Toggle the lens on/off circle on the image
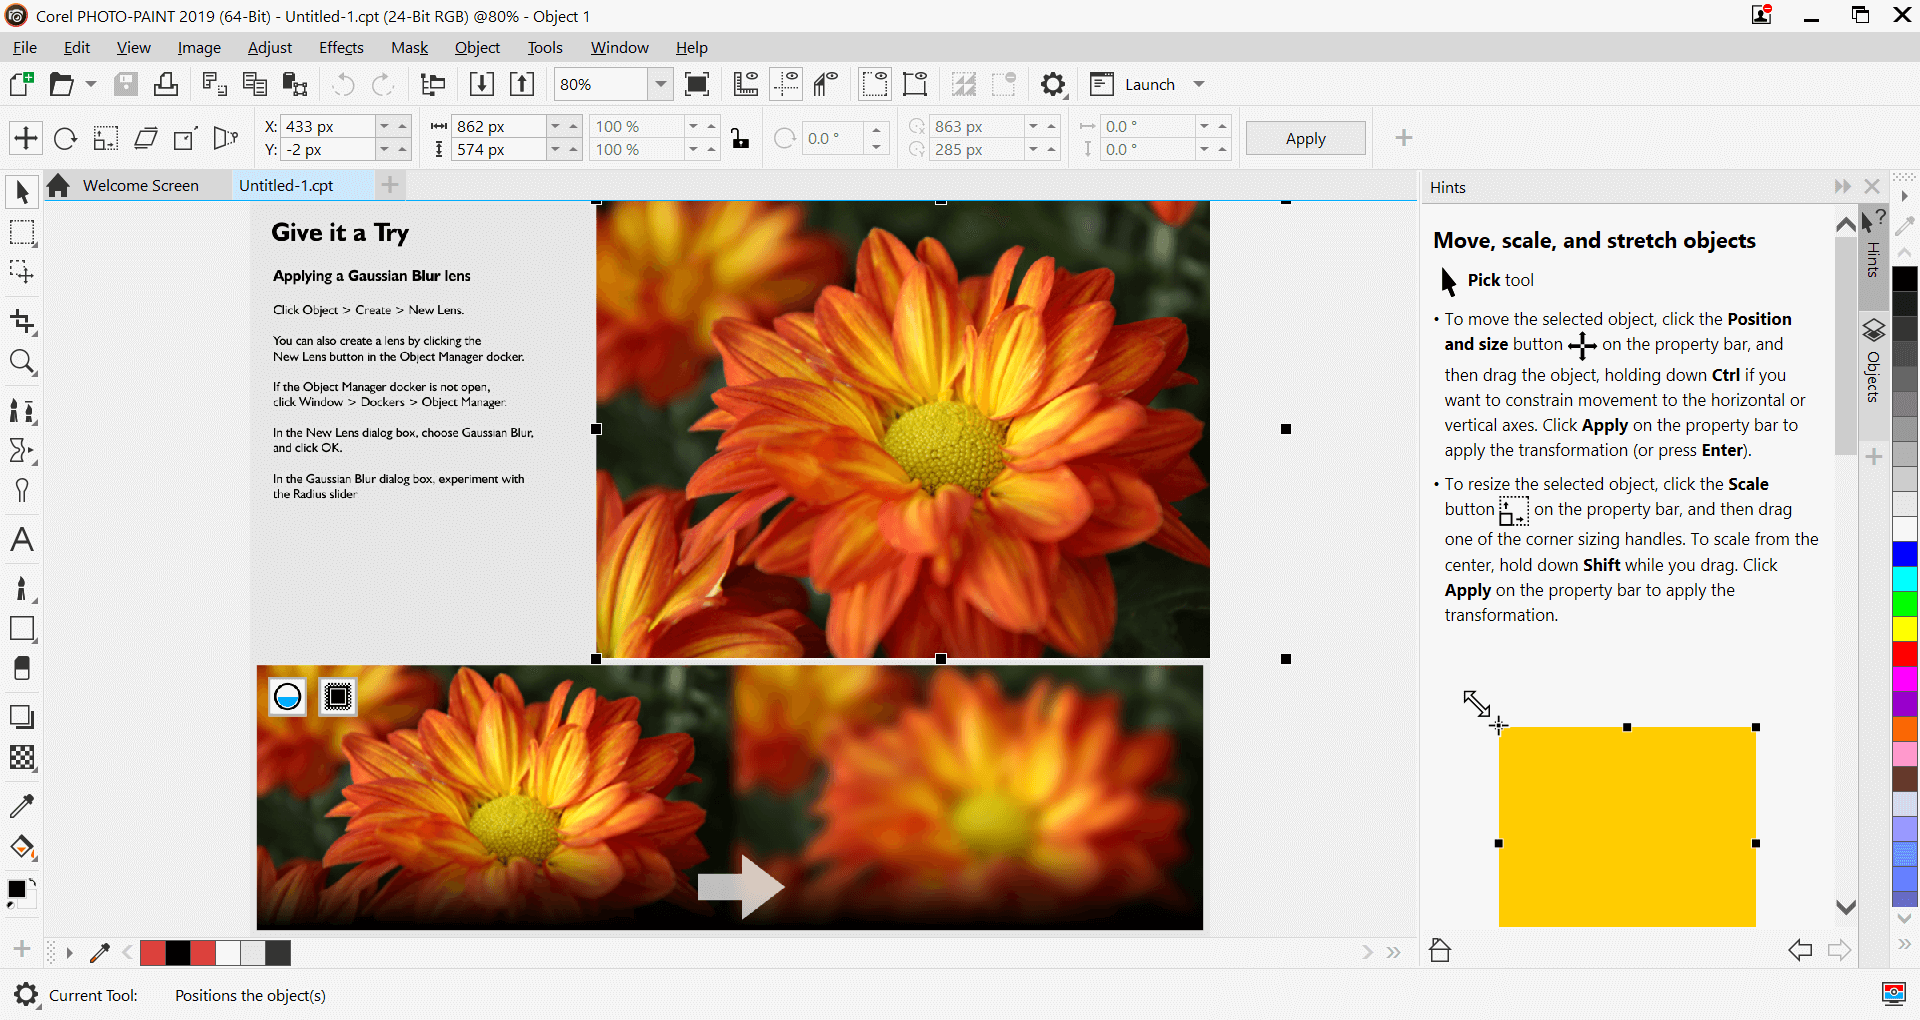 point(287,696)
